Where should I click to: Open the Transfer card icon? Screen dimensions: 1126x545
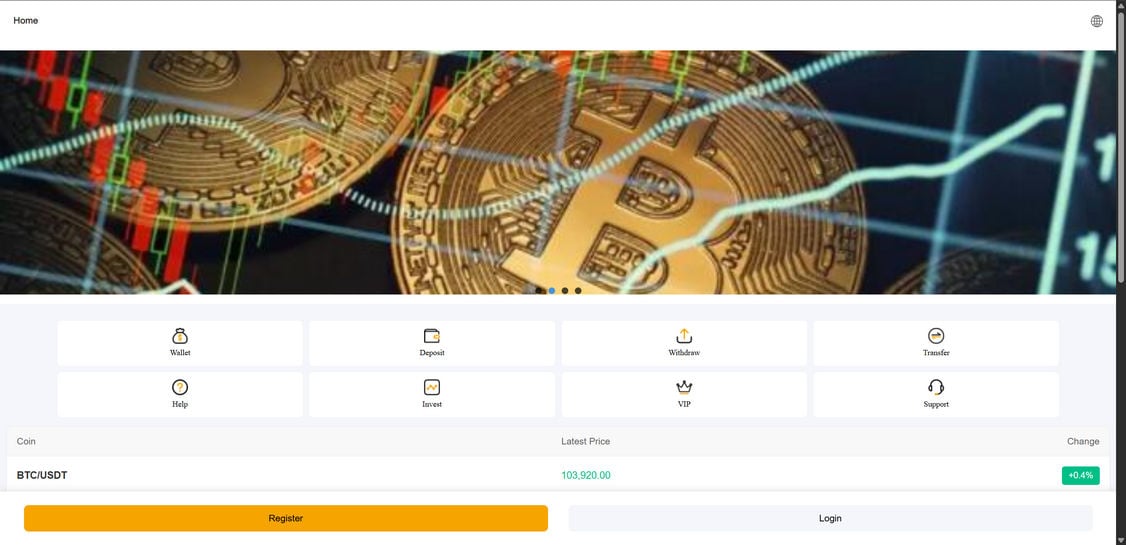point(936,336)
